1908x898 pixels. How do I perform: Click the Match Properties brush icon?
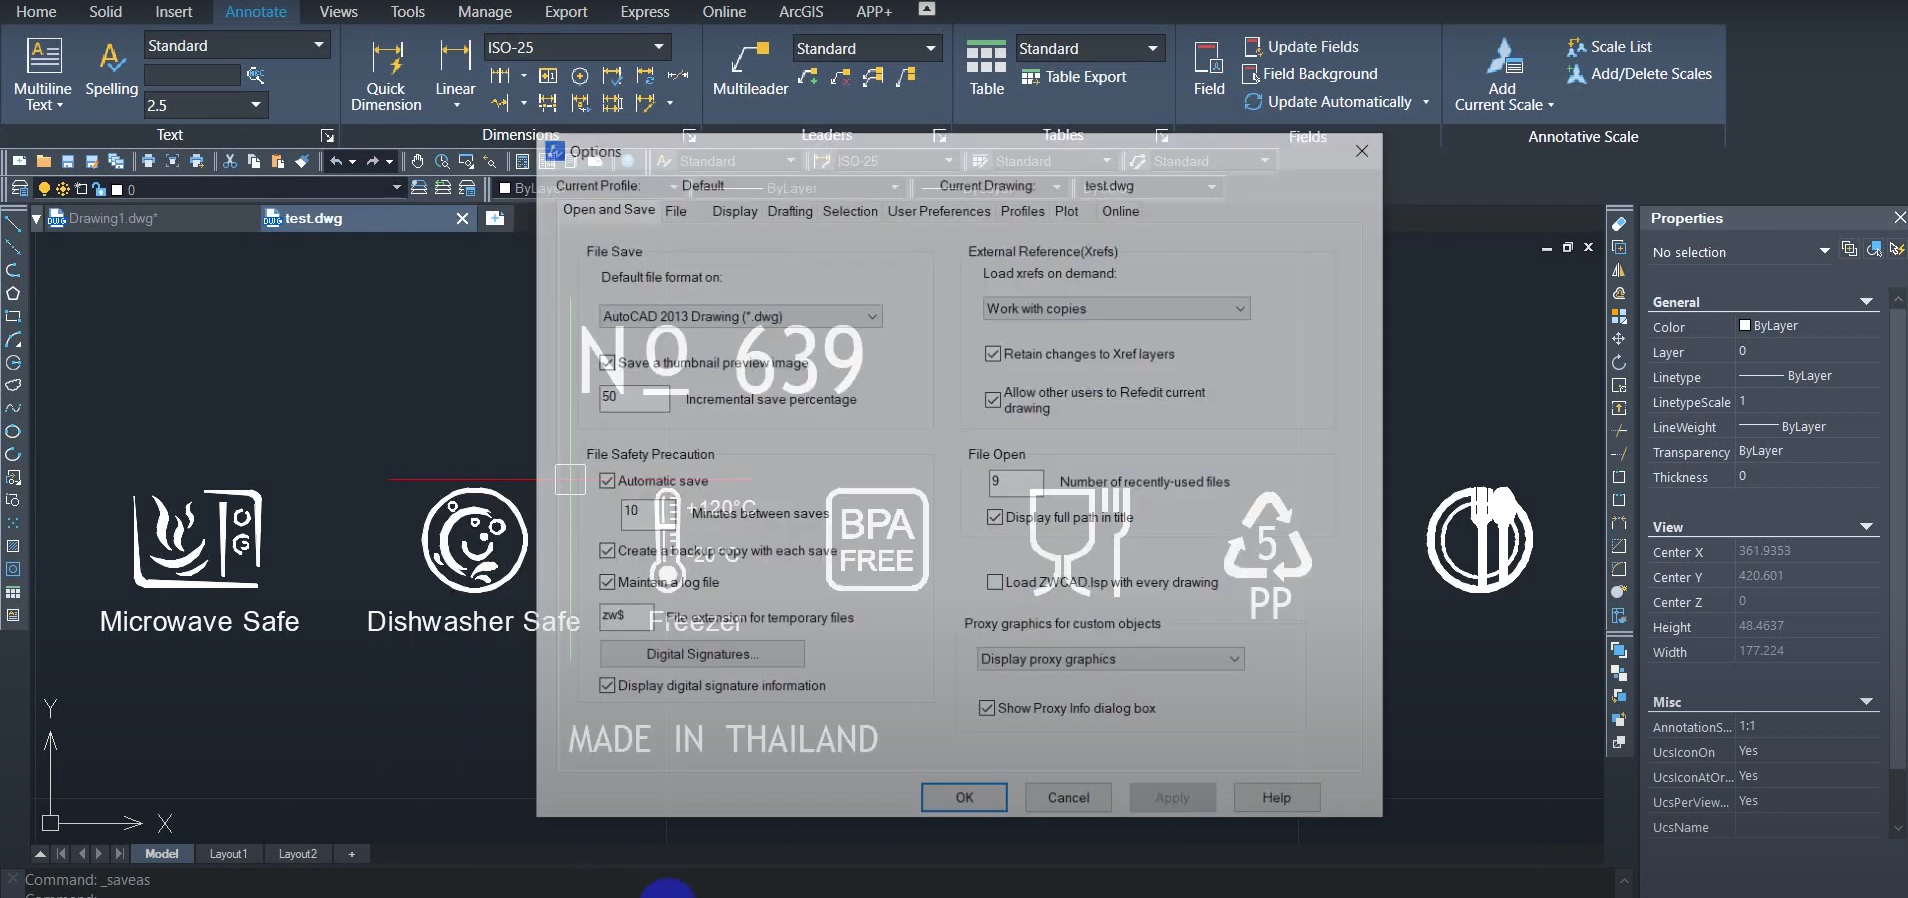click(x=301, y=161)
